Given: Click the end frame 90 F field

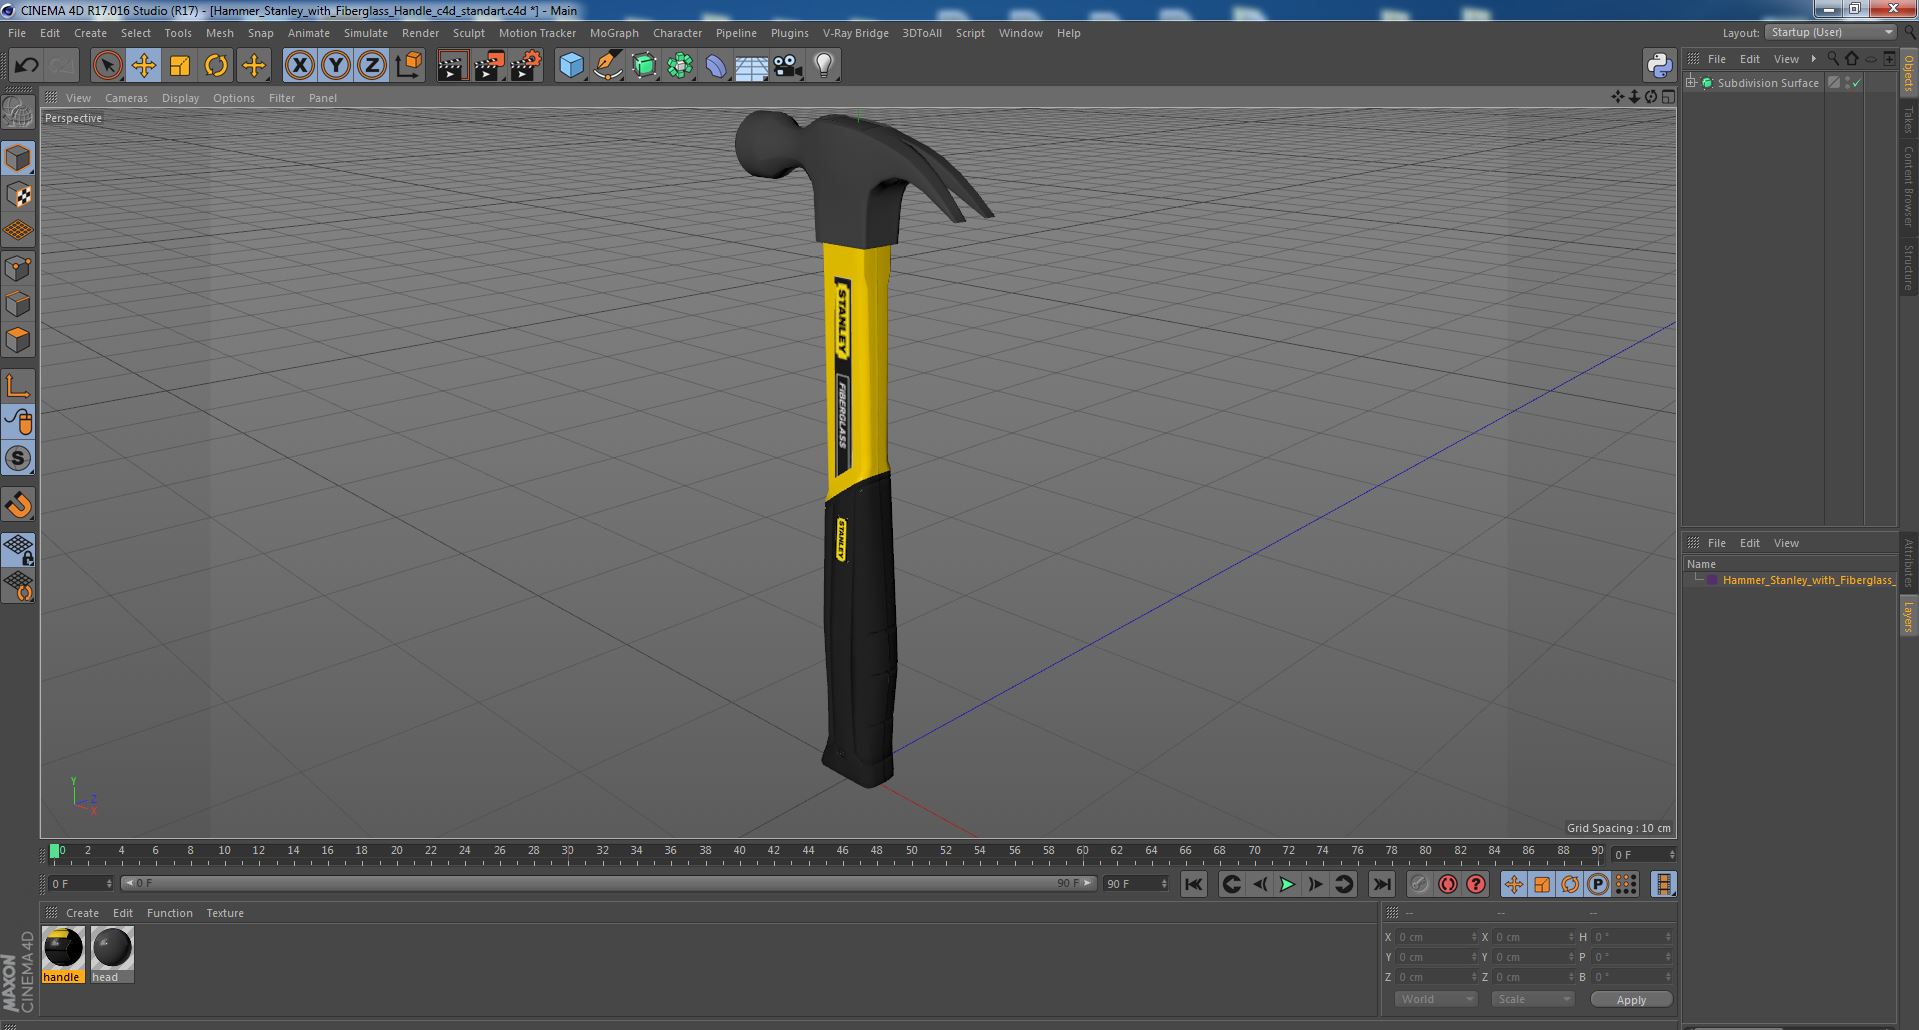Looking at the screenshot, I should 1136,884.
